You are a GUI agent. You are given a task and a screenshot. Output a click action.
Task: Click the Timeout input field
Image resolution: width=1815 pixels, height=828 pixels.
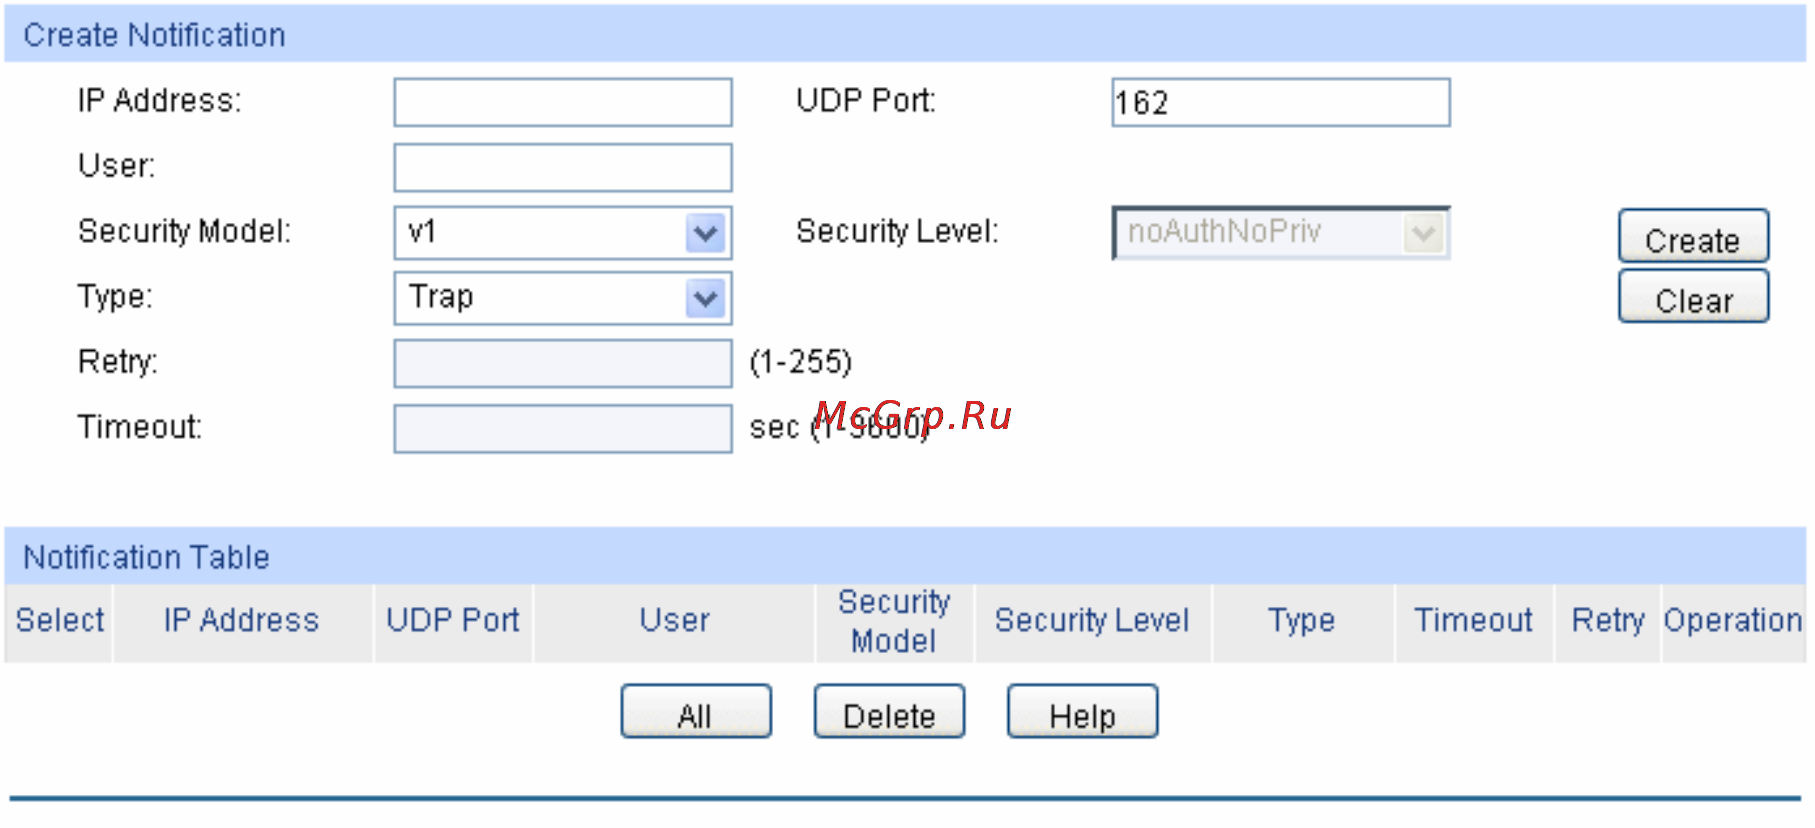563,429
